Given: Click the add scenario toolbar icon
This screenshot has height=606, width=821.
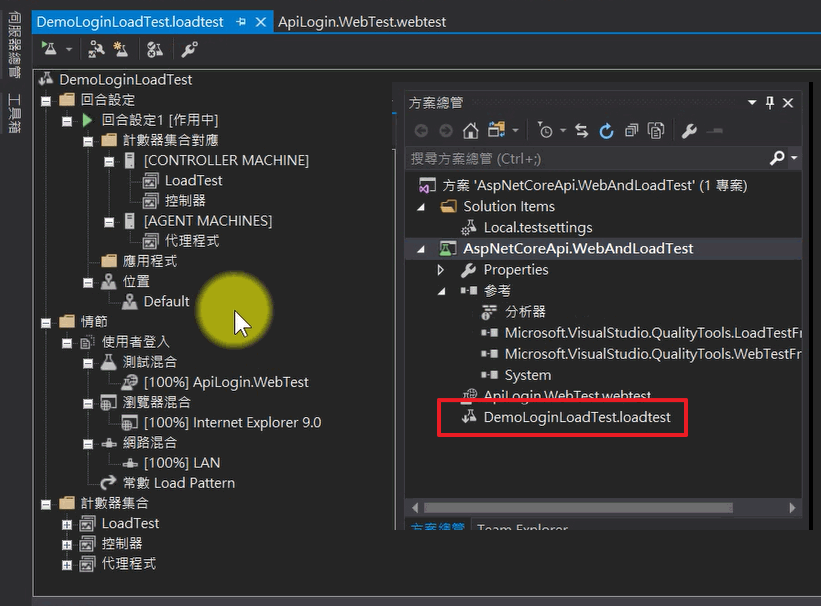Looking at the screenshot, I should (x=96, y=49).
